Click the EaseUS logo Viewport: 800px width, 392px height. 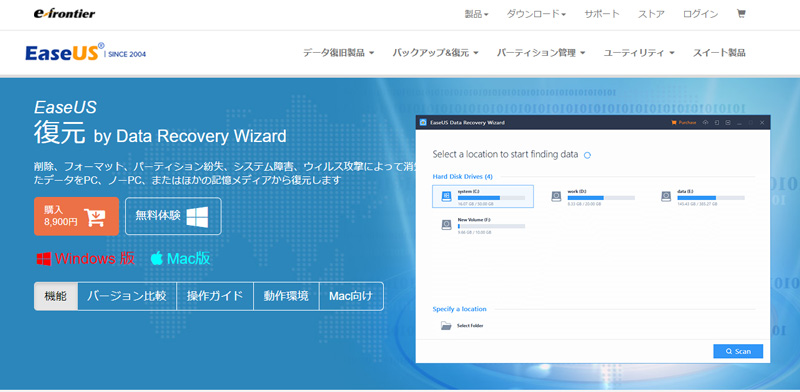[x=65, y=53]
